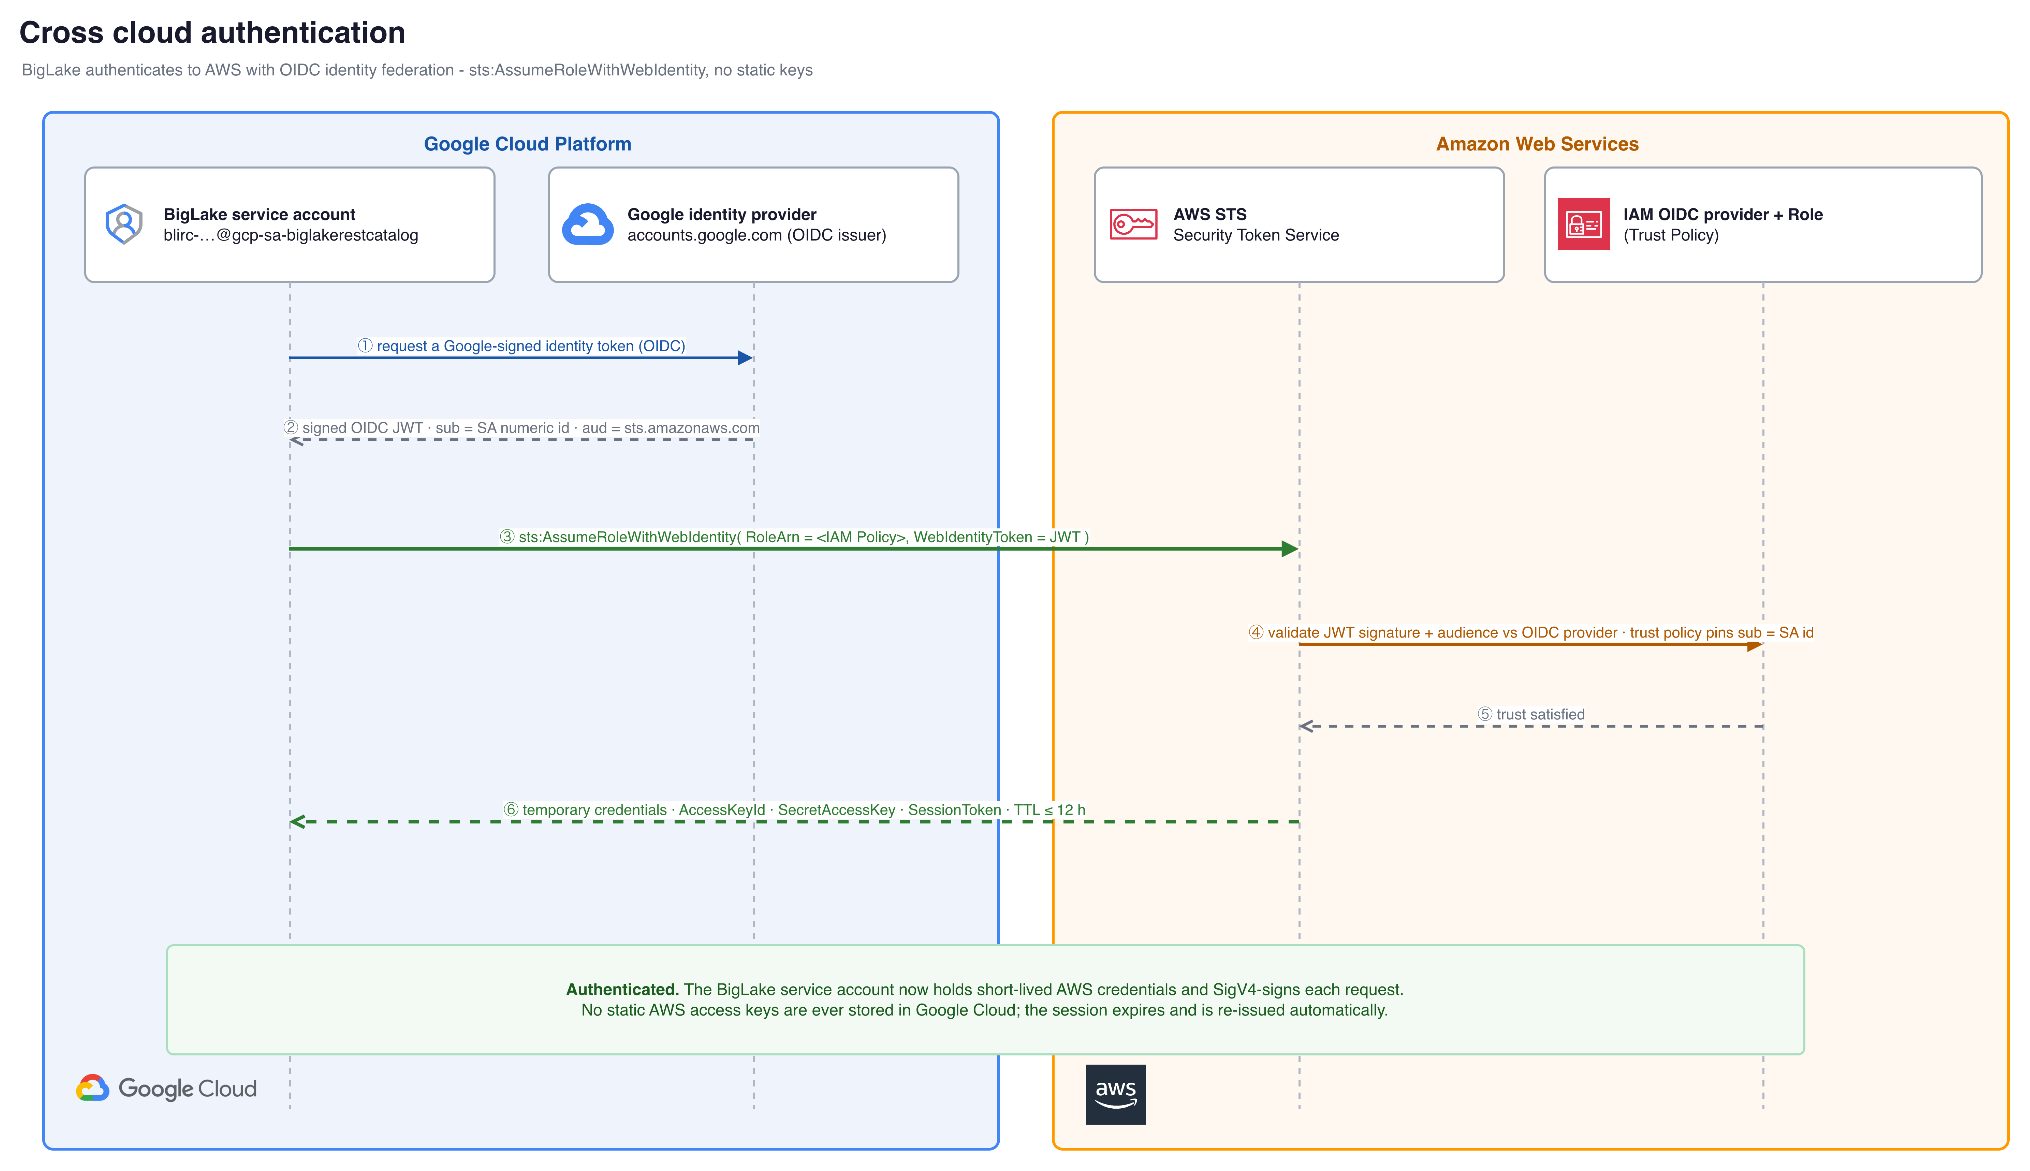Click step 3 sts:AssumeRoleWithWebIdentity label
2030x1171 pixels.
(794, 537)
